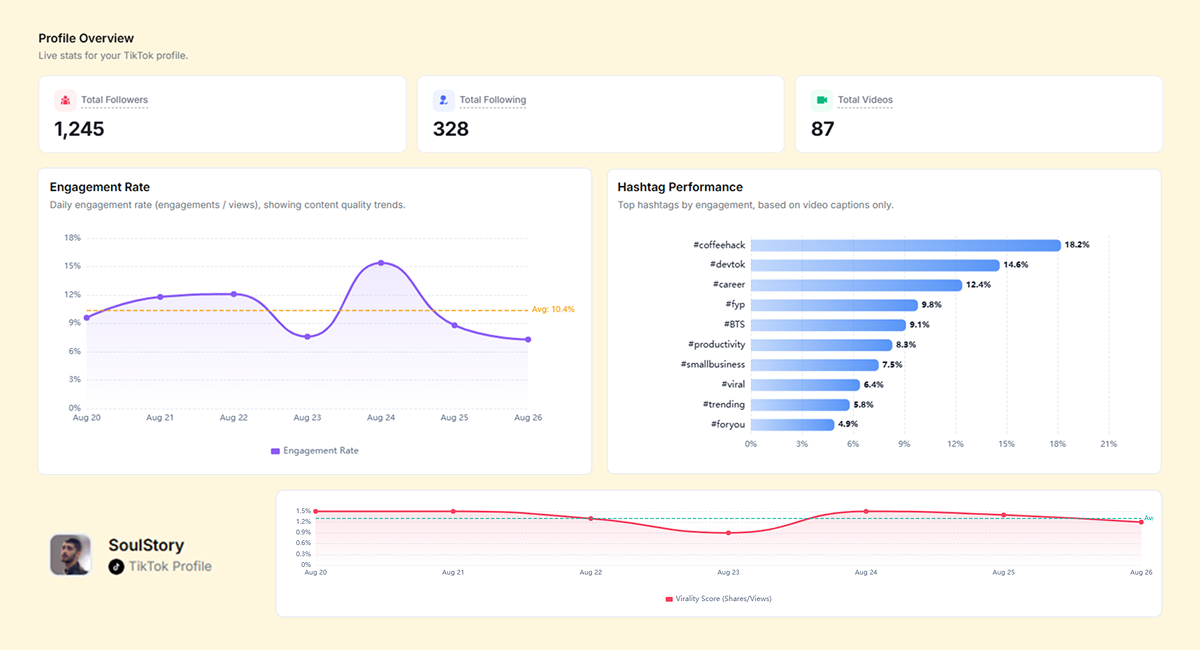Click the Total Followers label
Screen dimensions: 1200x650
click(x=114, y=100)
